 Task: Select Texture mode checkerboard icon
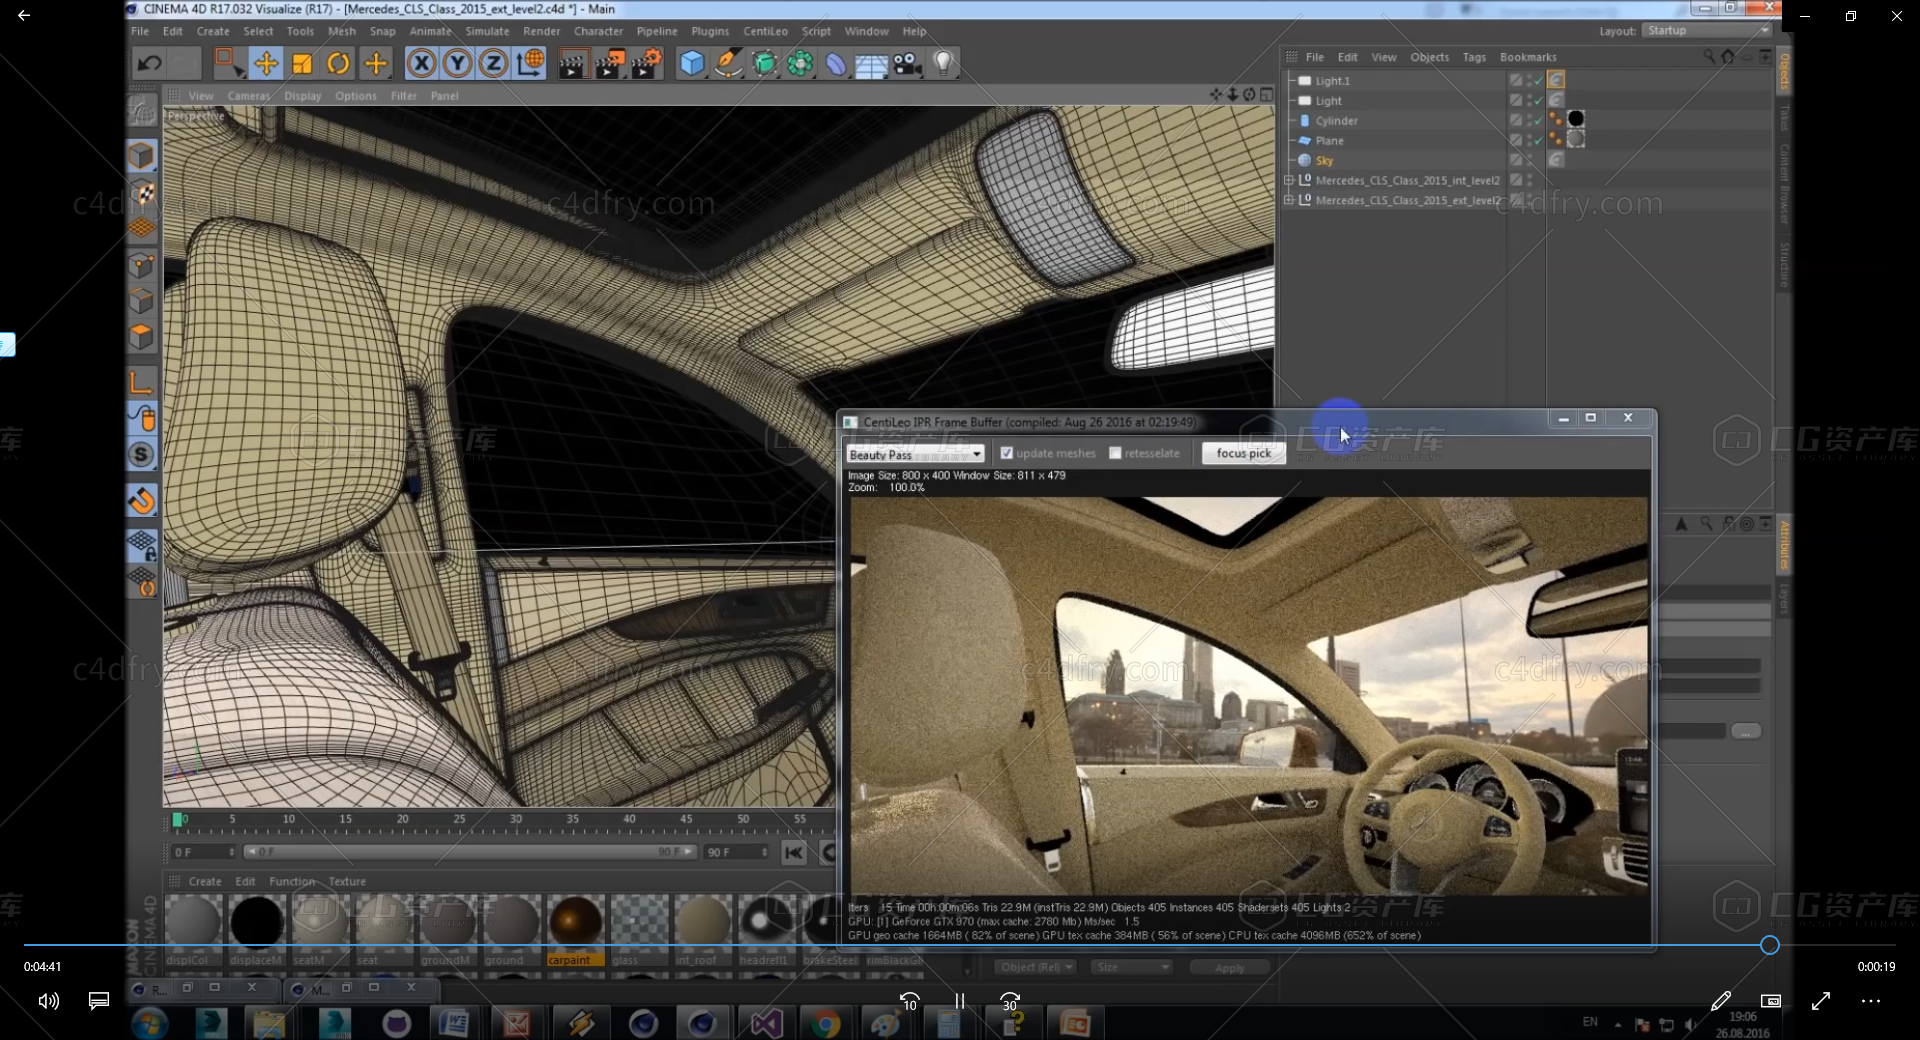coord(142,192)
